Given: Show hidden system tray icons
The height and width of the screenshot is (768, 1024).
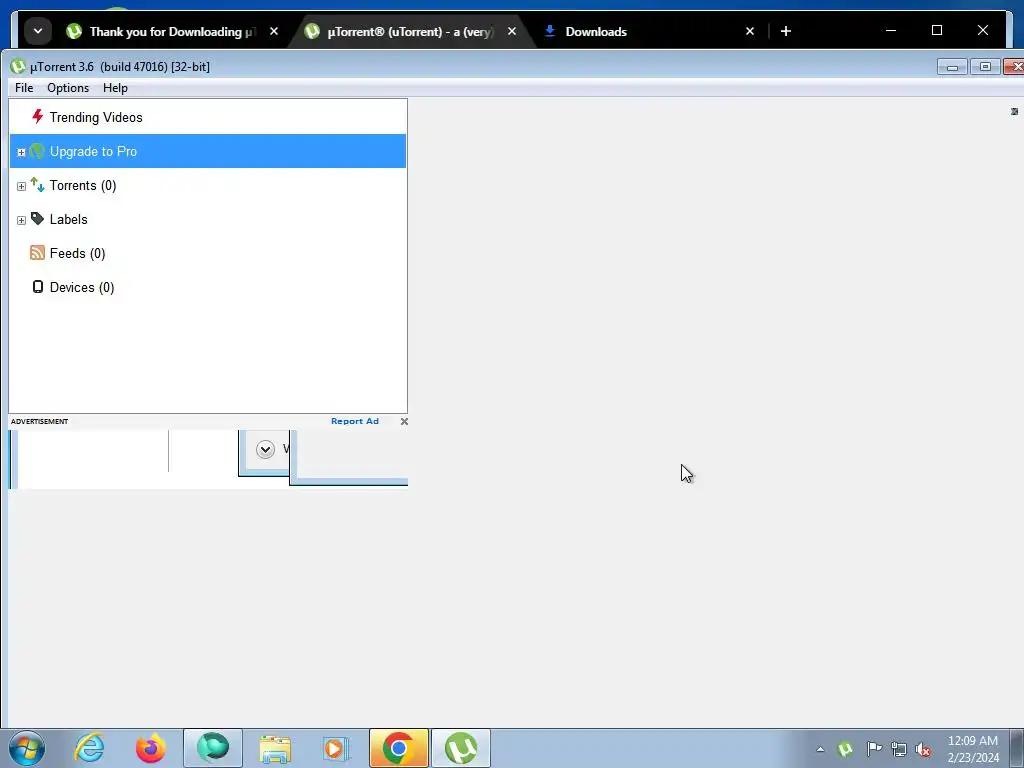Looking at the screenshot, I should pos(820,749).
